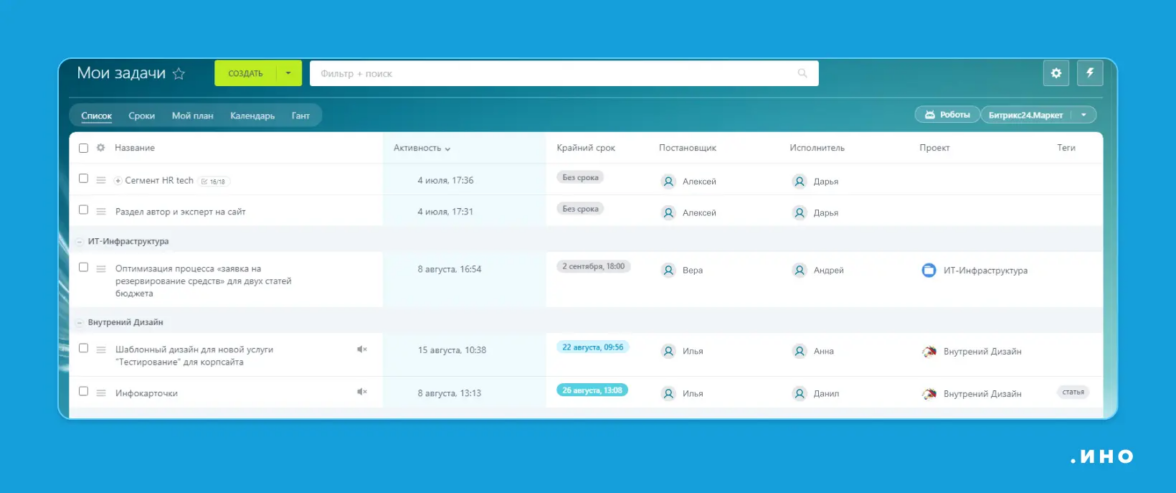The width and height of the screenshot is (1176, 493).
Task: Click the Теги column header
Action: click(1066, 148)
